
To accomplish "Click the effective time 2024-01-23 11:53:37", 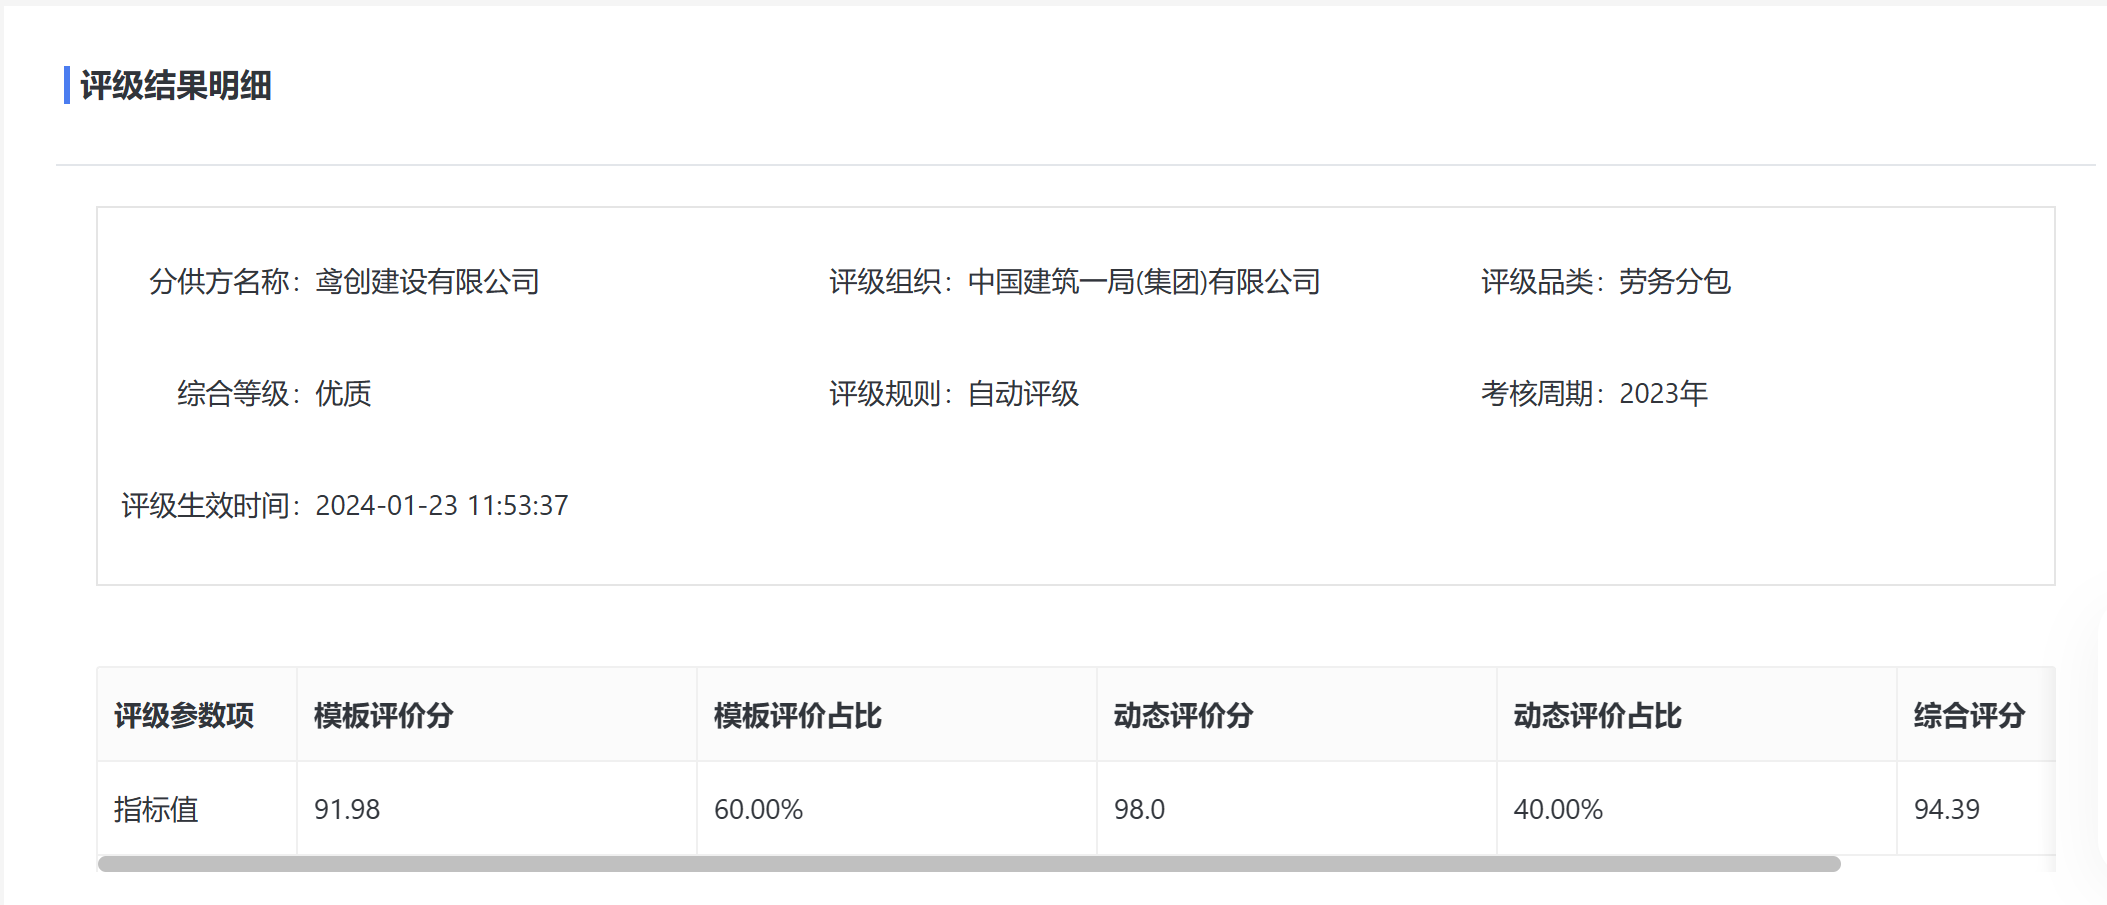I will 441,506.
